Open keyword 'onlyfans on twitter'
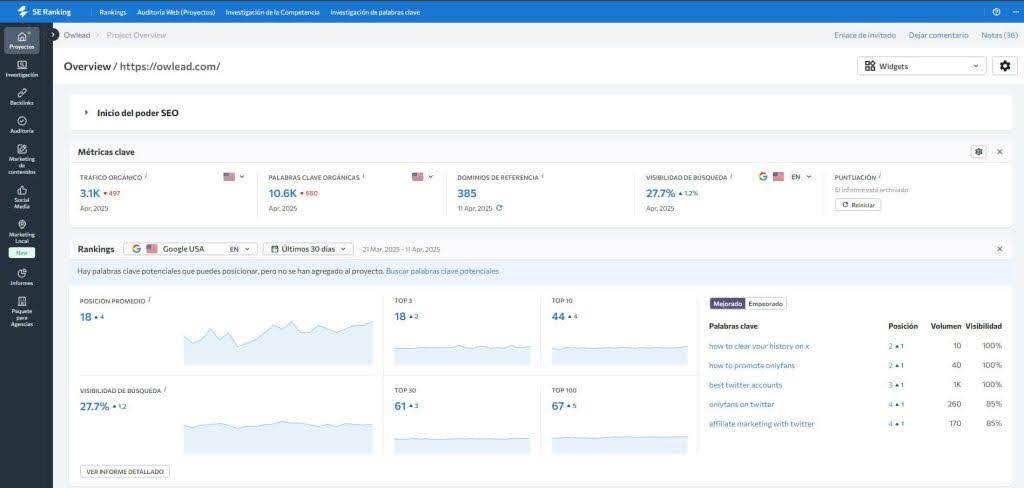 [741, 404]
